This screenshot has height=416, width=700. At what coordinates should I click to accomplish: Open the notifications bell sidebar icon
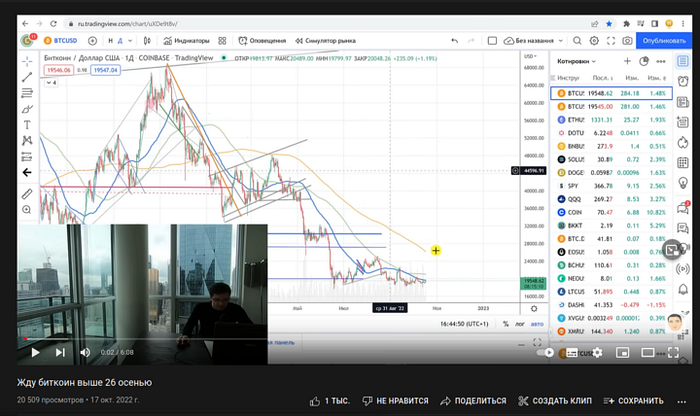click(x=683, y=289)
